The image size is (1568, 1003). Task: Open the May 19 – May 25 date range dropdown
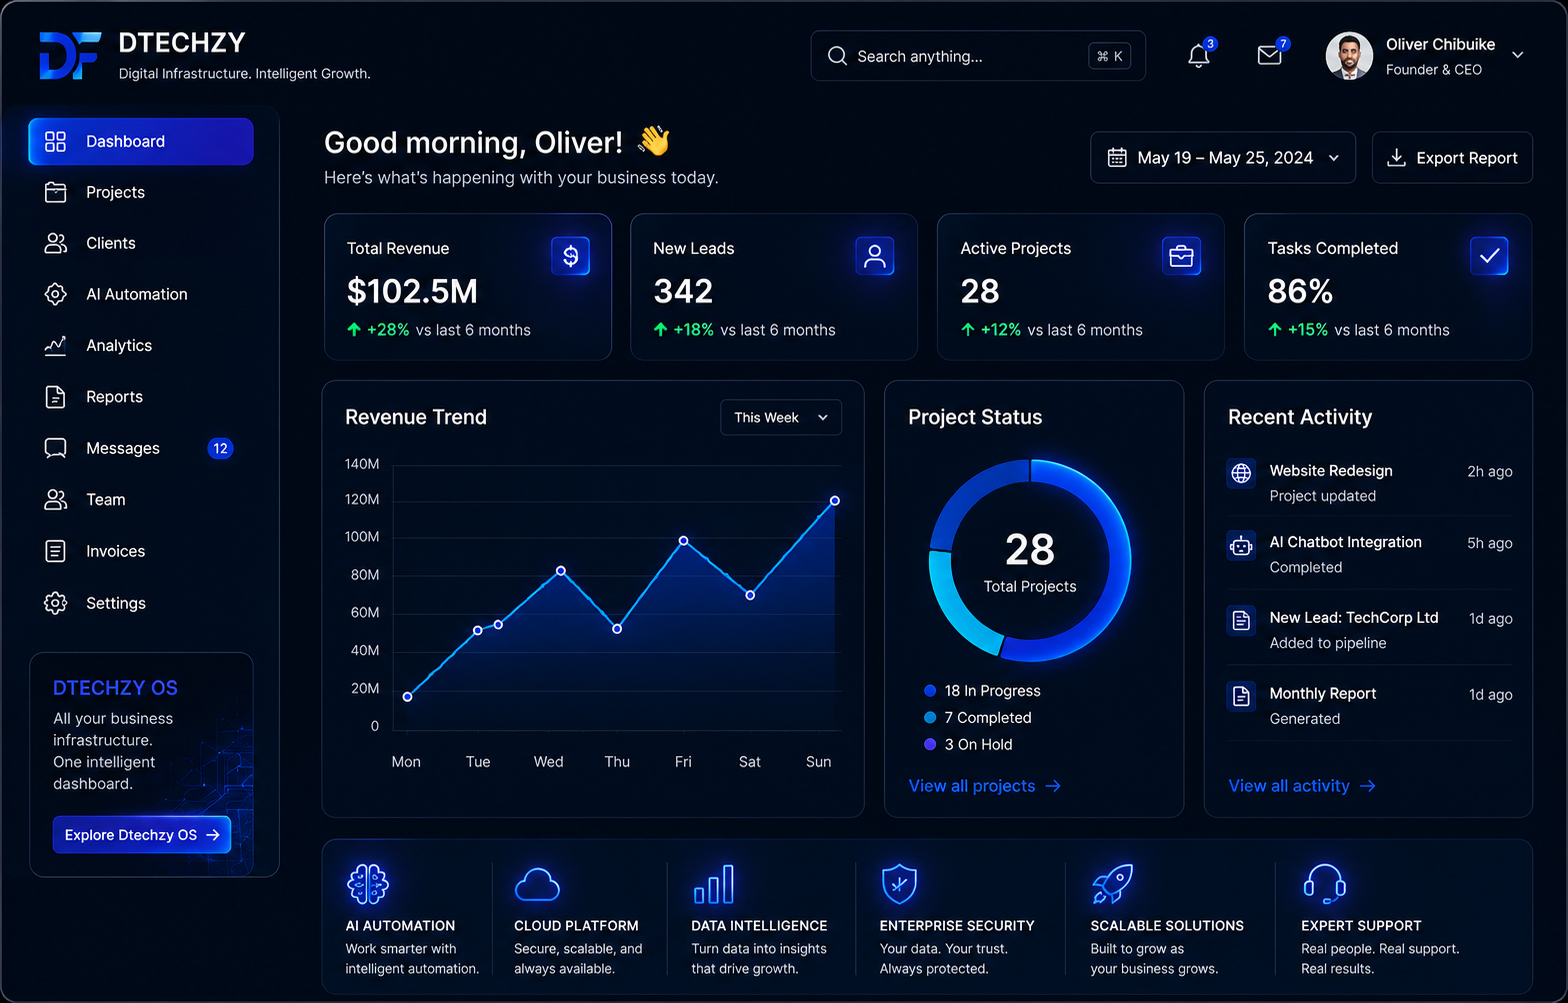pos(1223,158)
